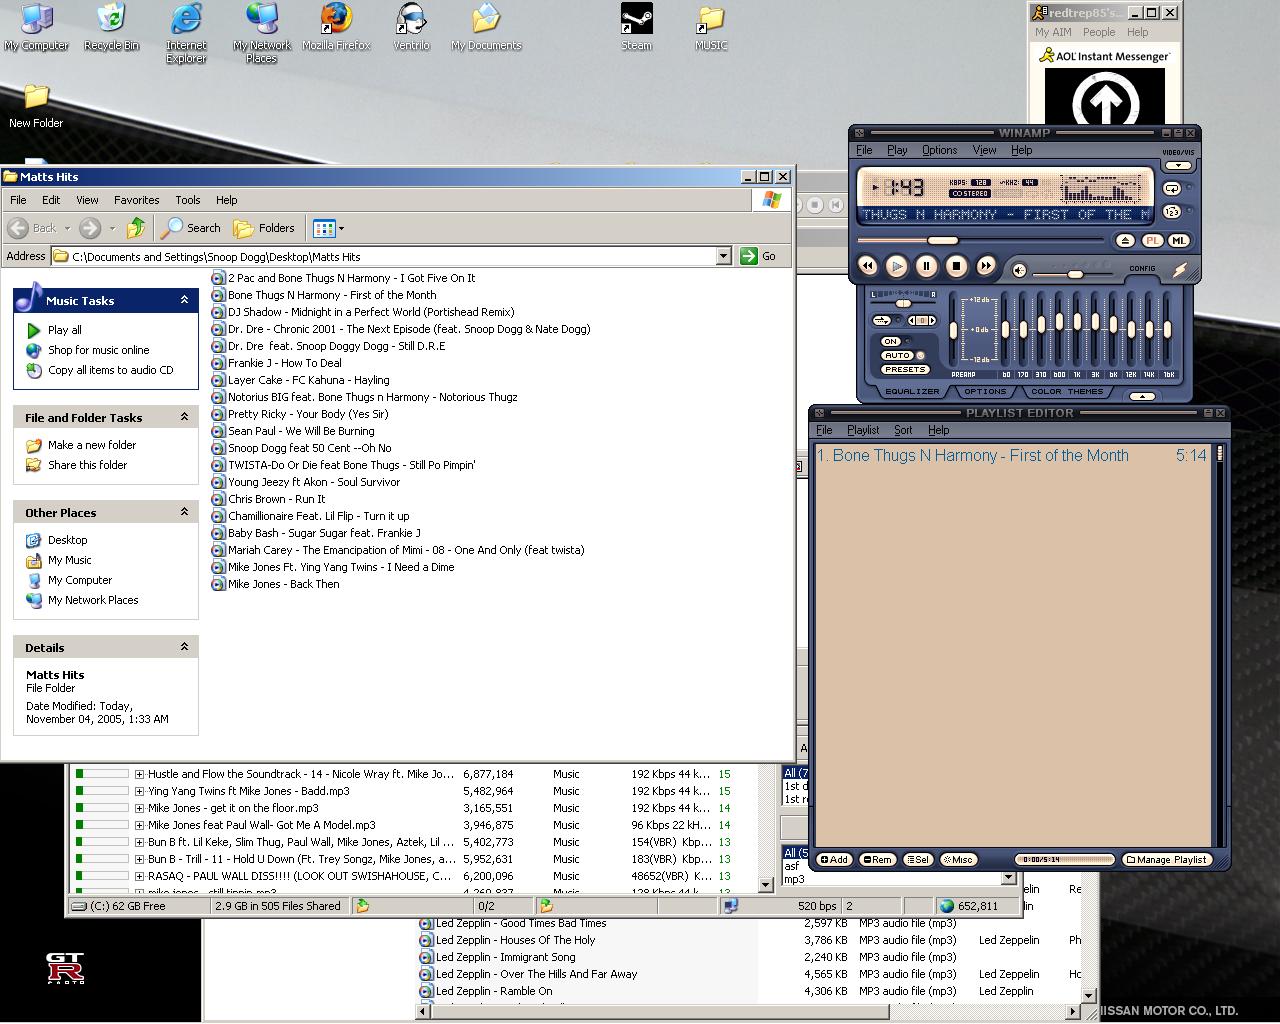Toggle the equalizer ON button
1280x1024 pixels.
pyautogui.click(x=891, y=341)
